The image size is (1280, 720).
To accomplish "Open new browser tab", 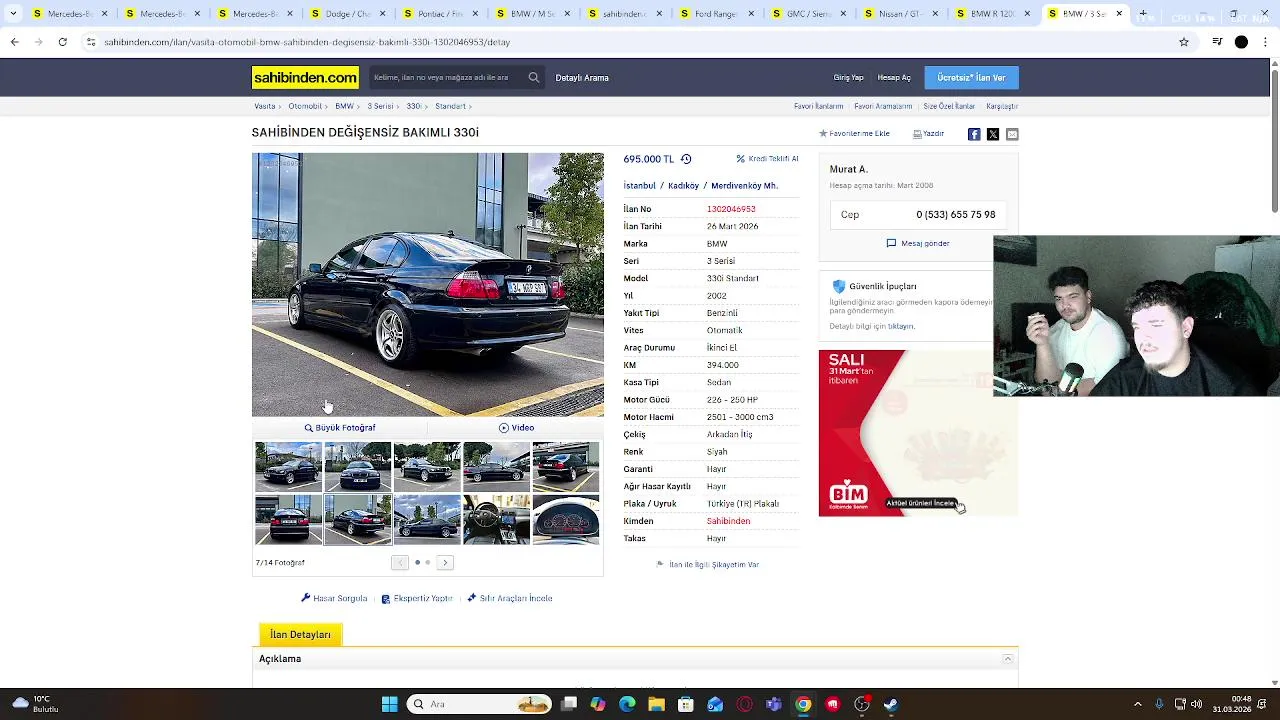I will pos(1143,14).
